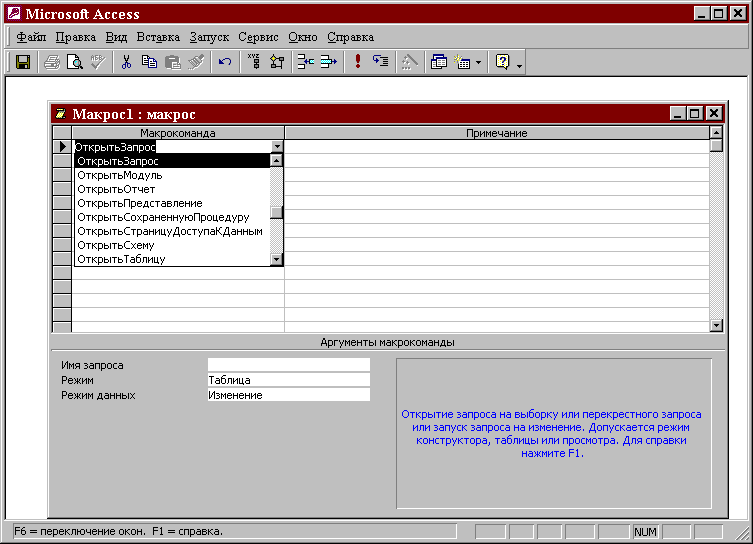Viewport: 753px width, 544px height.
Task: Collapse the Макрокоманда combo box arrow
Action: click(x=277, y=146)
